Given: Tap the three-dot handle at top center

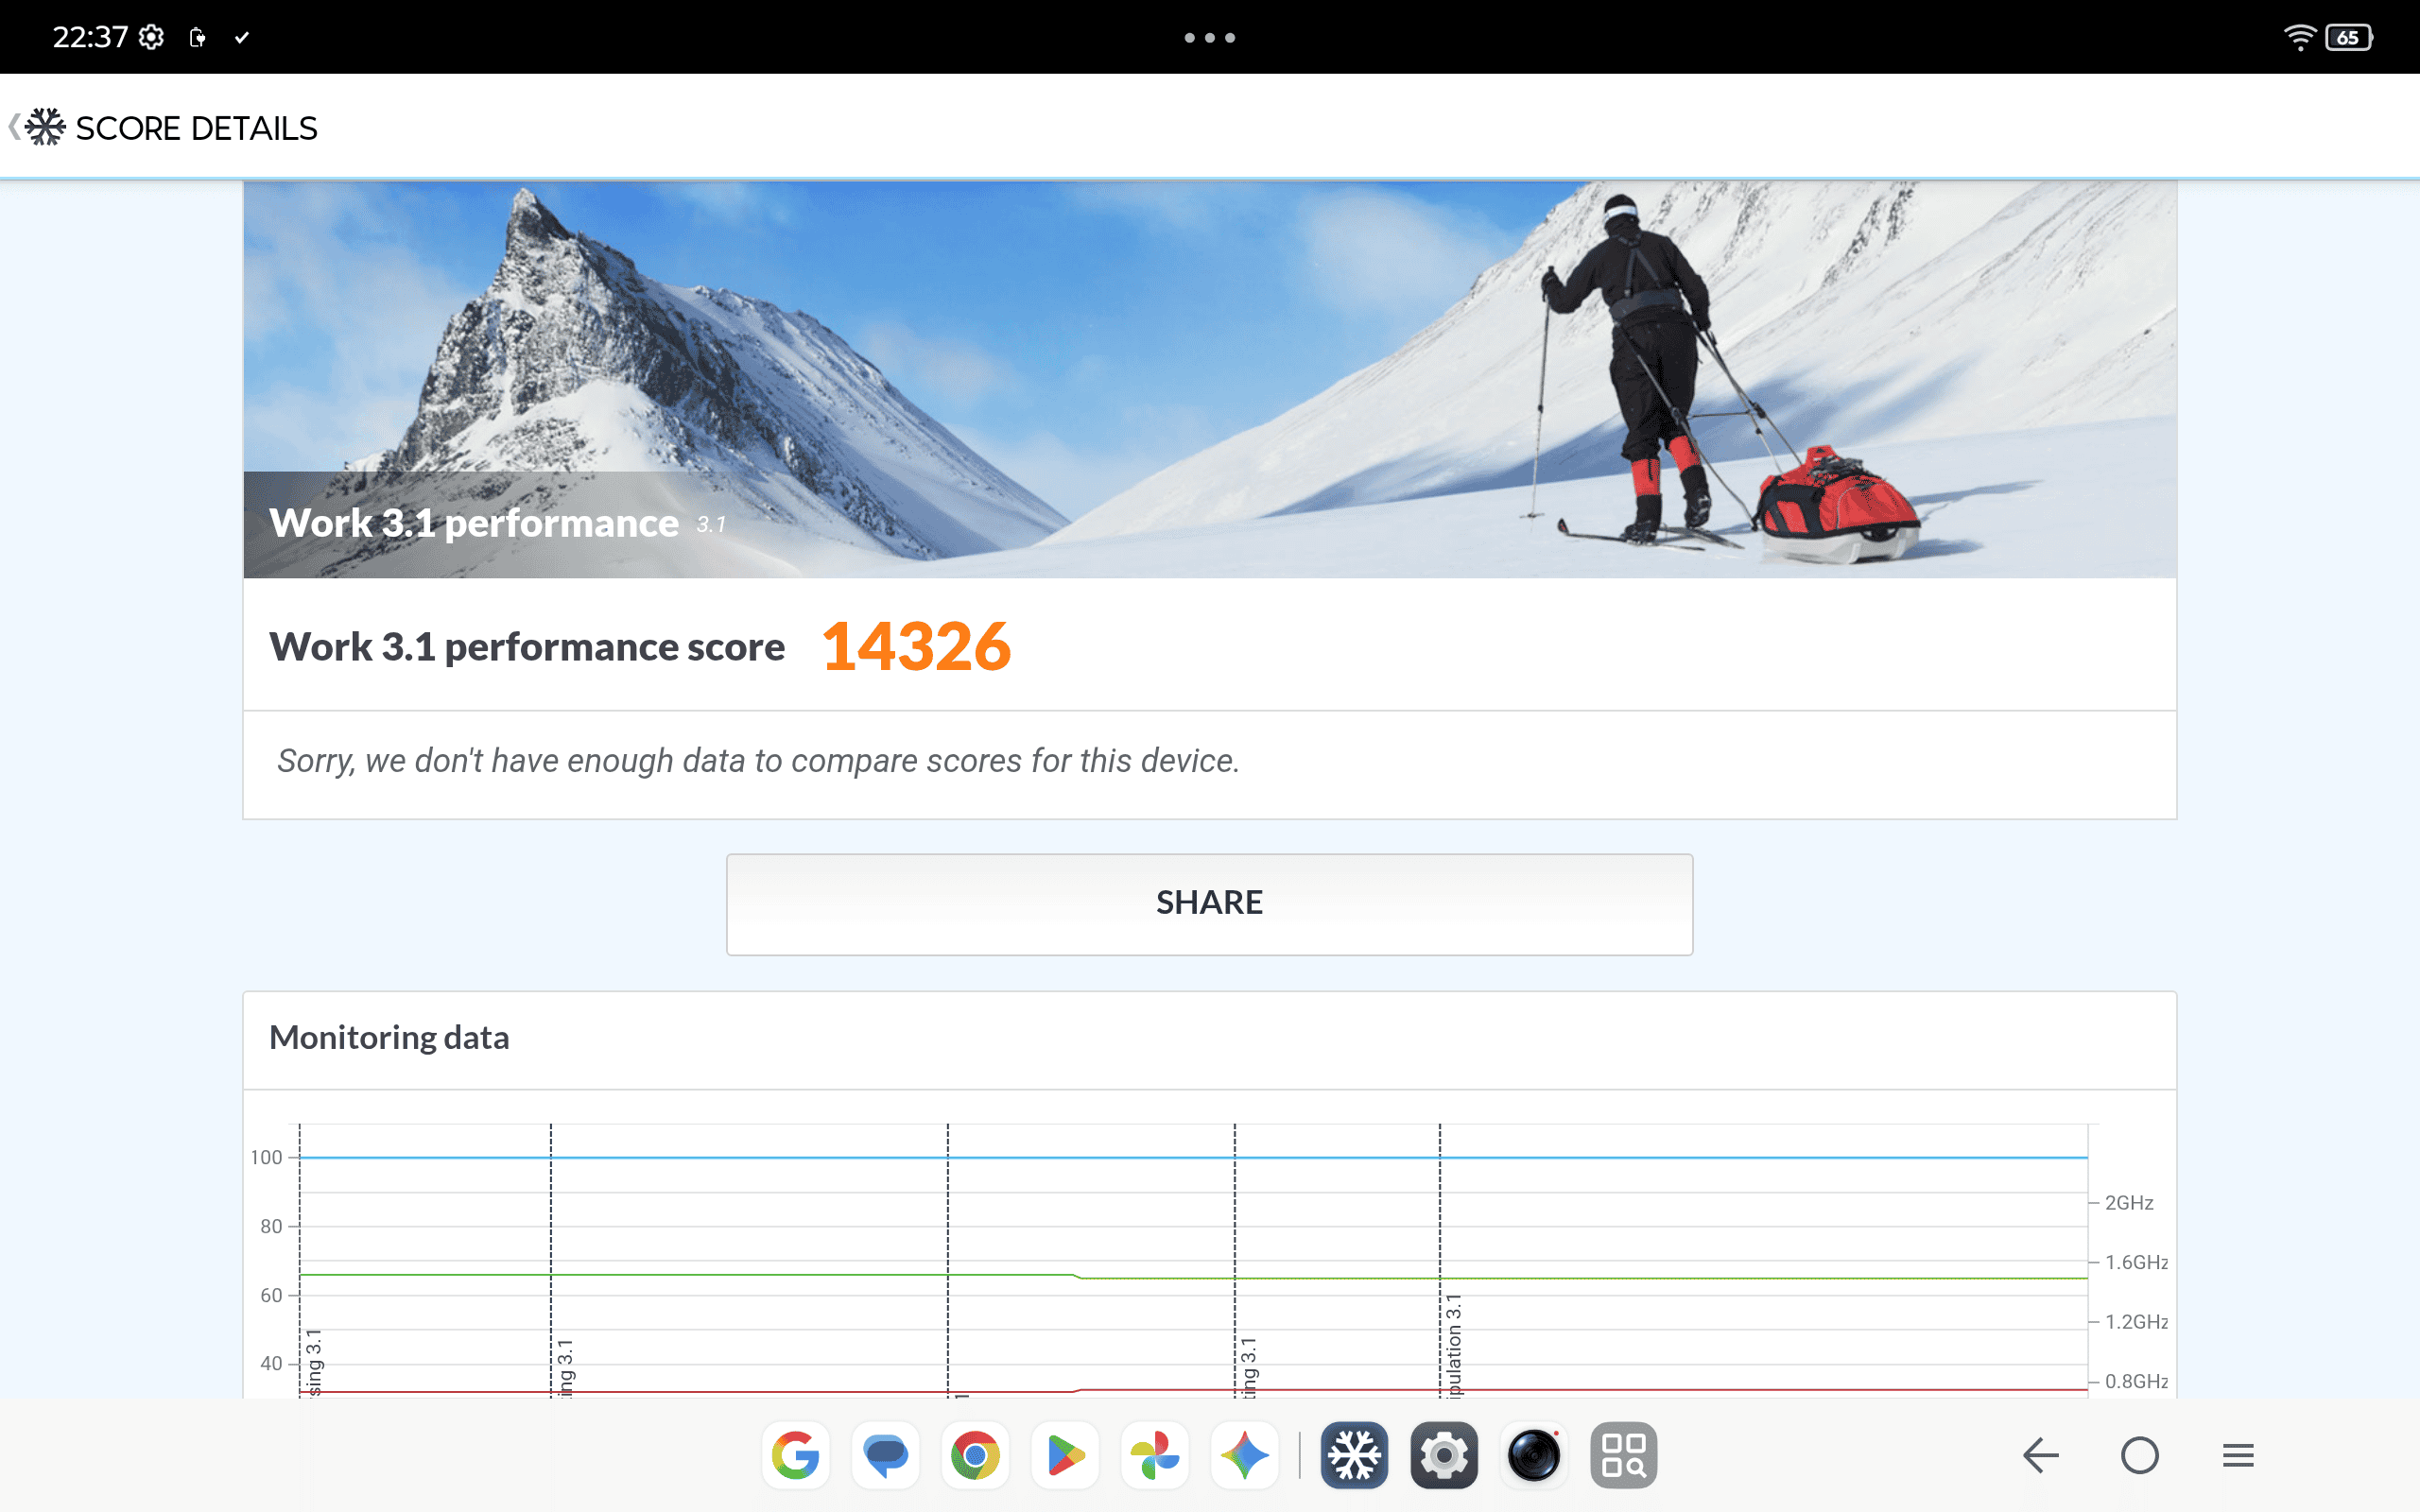Looking at the screenshot, I should coord(1209,38).
